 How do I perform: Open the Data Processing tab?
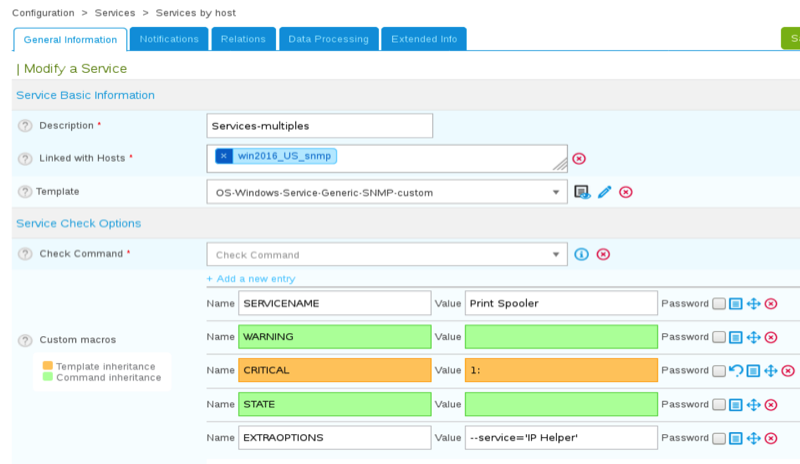(328, 39)
